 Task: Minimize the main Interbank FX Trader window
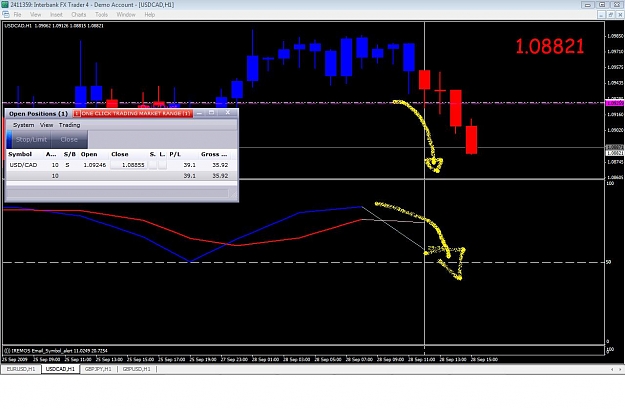(x=588, y=5)
